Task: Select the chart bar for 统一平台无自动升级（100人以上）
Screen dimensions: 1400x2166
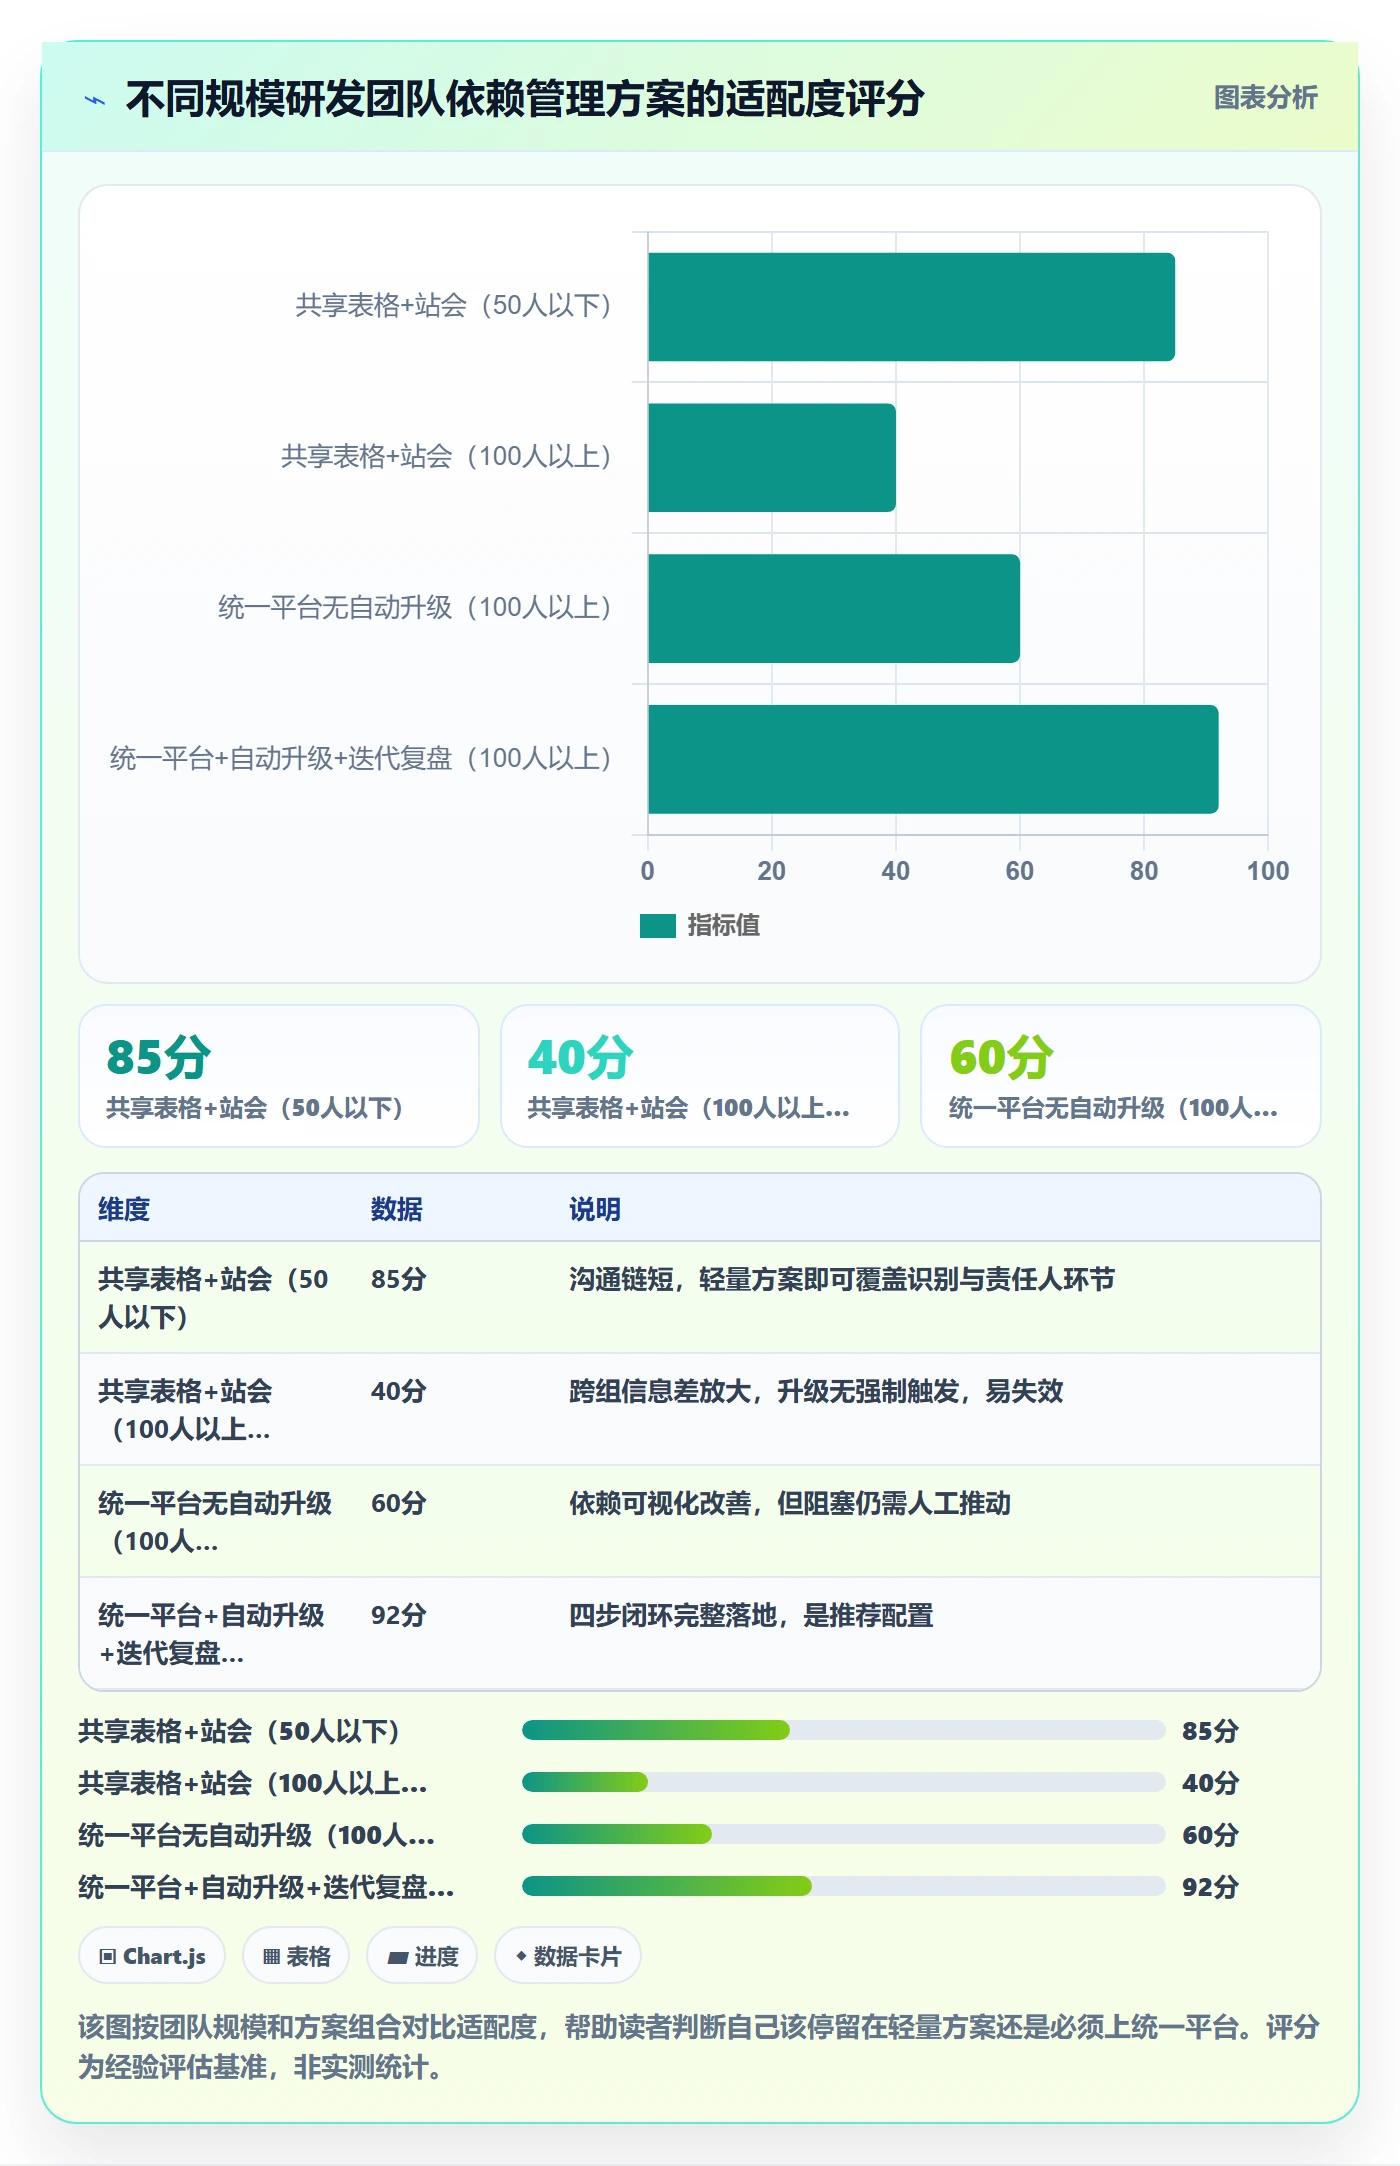Action: [834, 609]
